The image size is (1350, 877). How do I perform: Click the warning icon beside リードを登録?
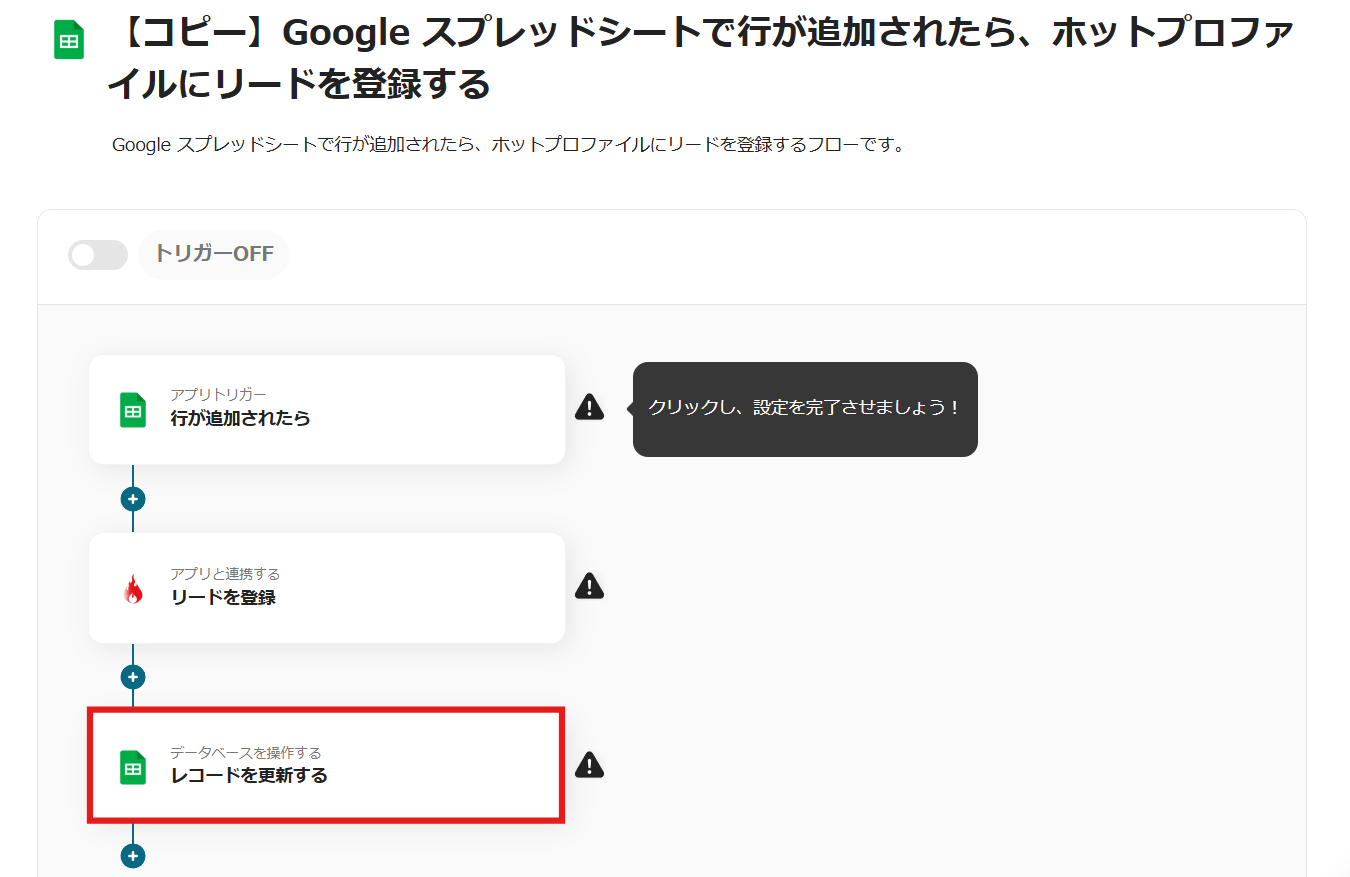(590, 586)
